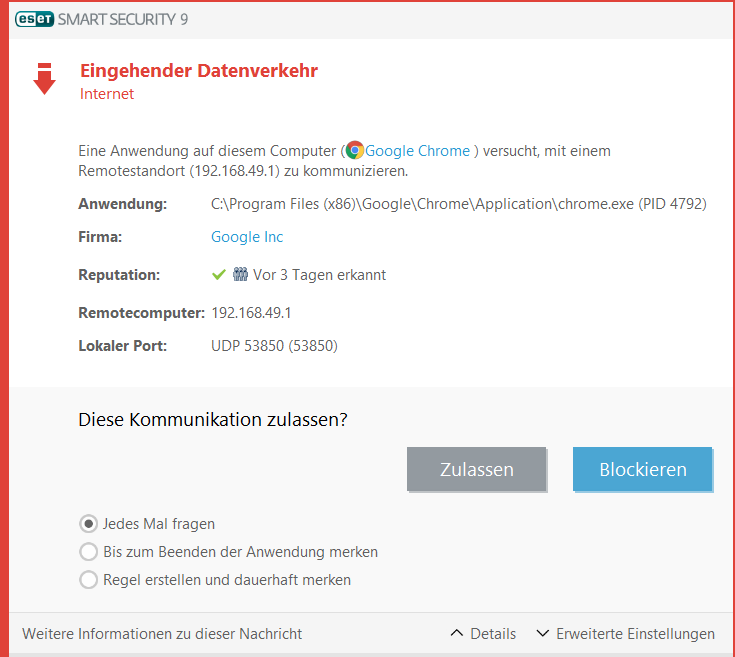Block communication with the Blockieren button
Screen dimensions: 735x657
pyautogui.click(x=643, y=469)
